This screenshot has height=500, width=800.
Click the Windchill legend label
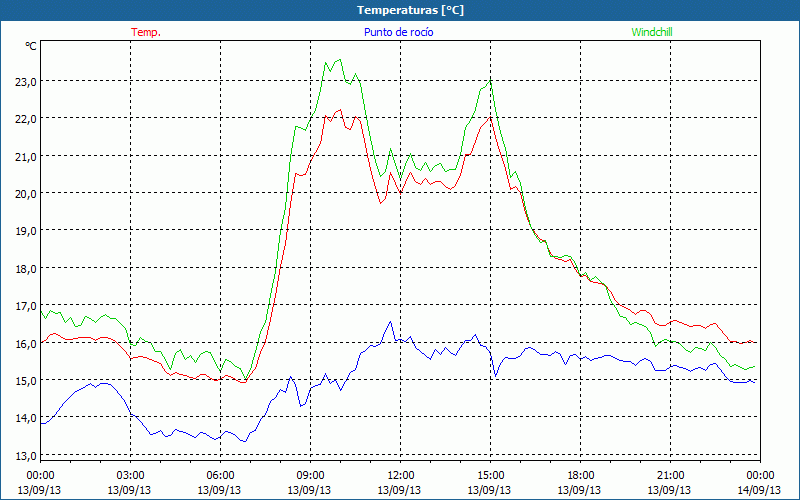[x=652, y=32]
